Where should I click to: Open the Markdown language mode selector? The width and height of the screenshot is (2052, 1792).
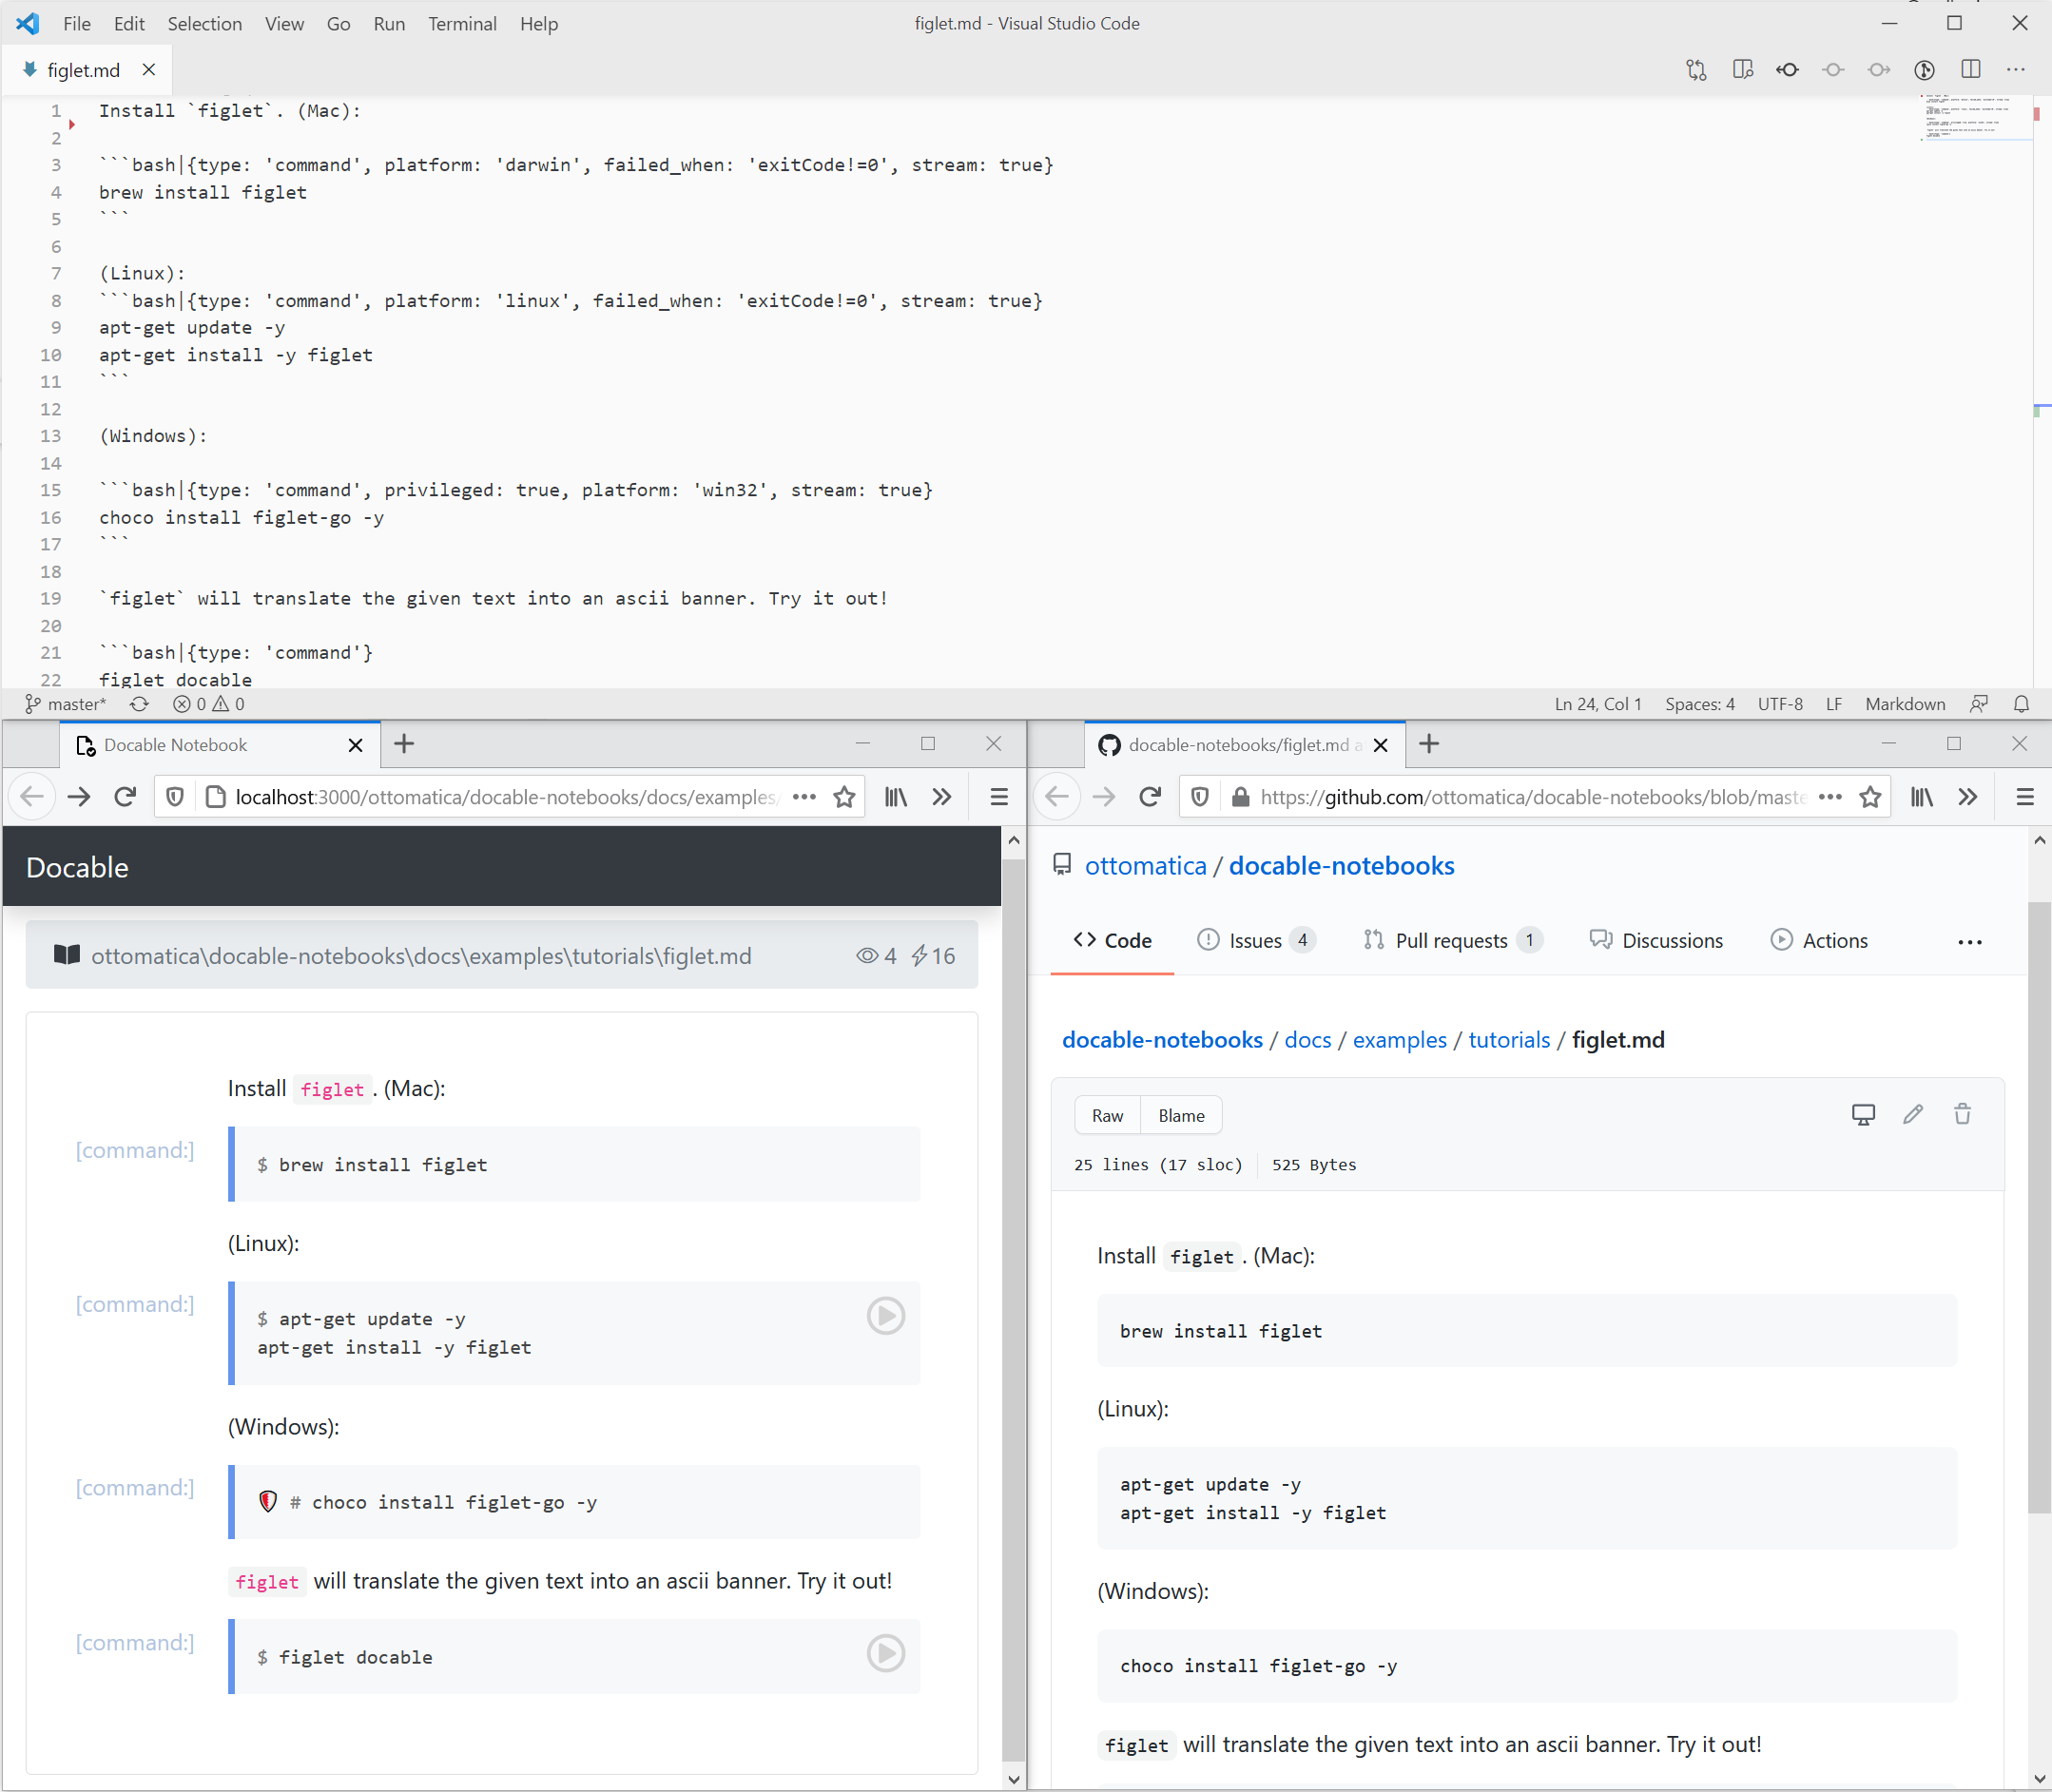point(1904,704)
